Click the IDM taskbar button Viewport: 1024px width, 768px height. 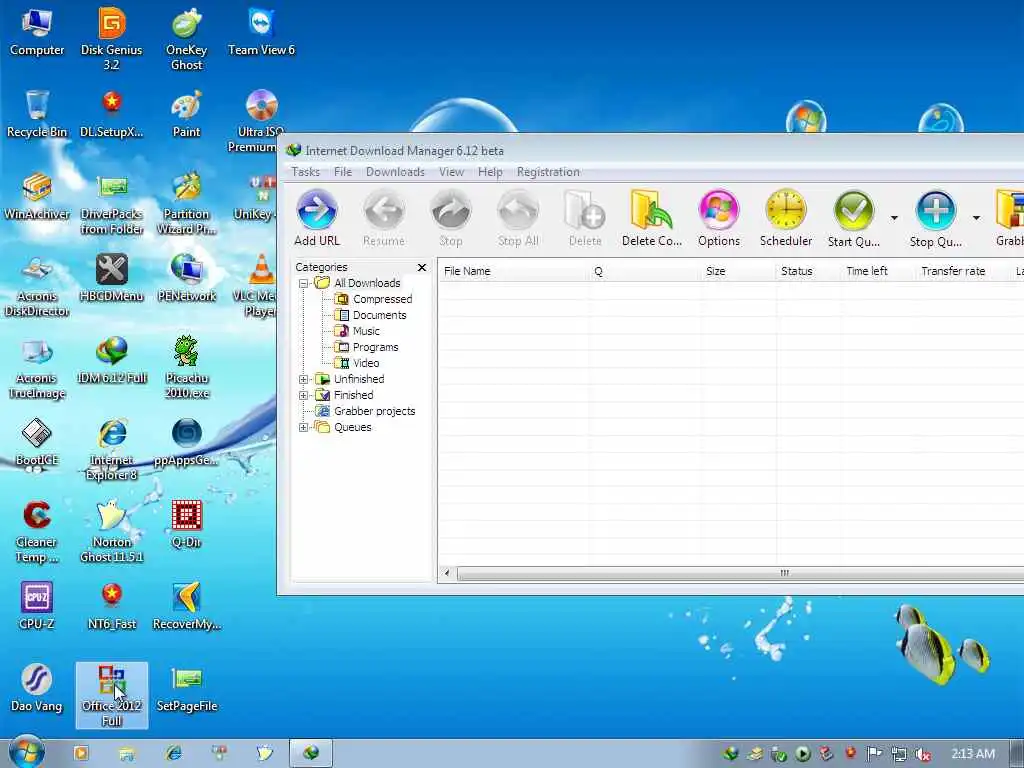pos(312,753)
